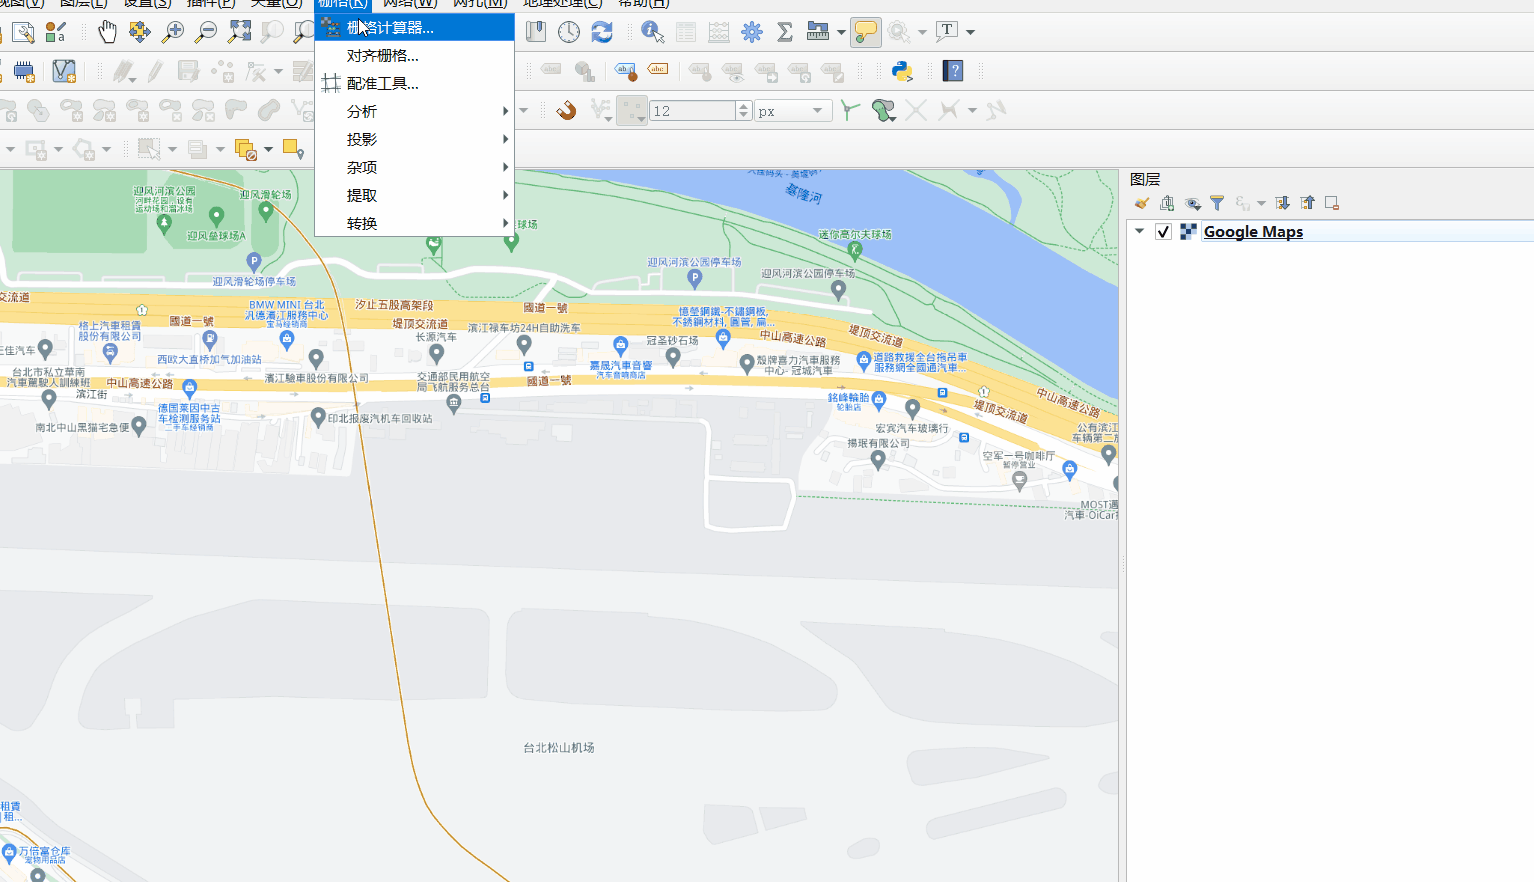The height and width of the screenshot is (882, 1534).
Task: Click Deselect features yellow icon
Action: pyautogui.click(x=245, y=149)
